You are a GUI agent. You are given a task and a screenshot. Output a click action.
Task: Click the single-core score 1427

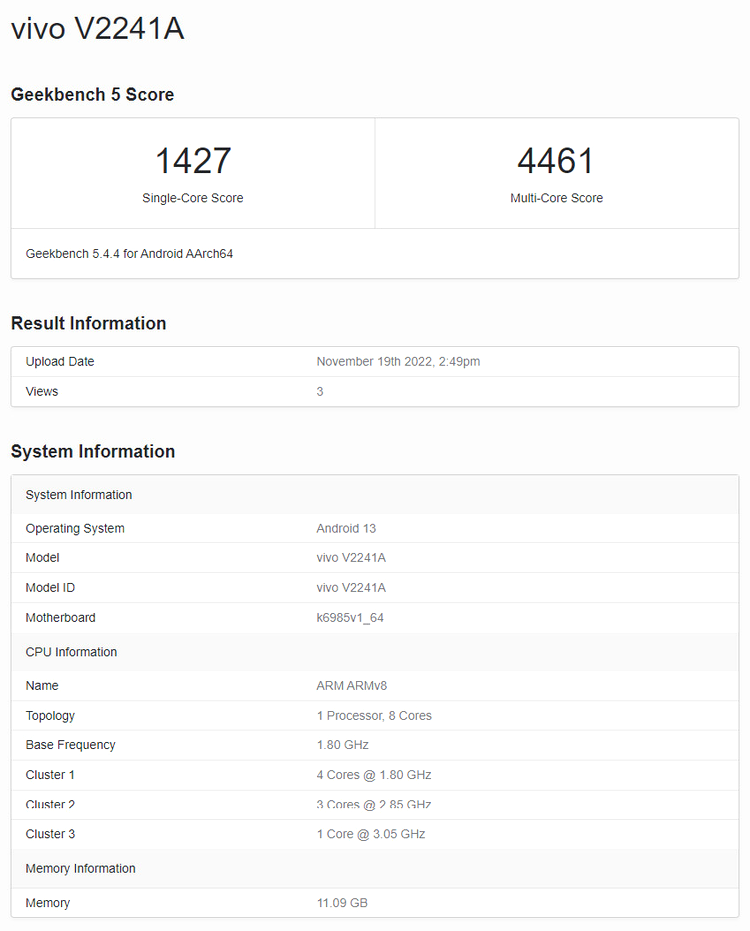click(x=193, y=161)
